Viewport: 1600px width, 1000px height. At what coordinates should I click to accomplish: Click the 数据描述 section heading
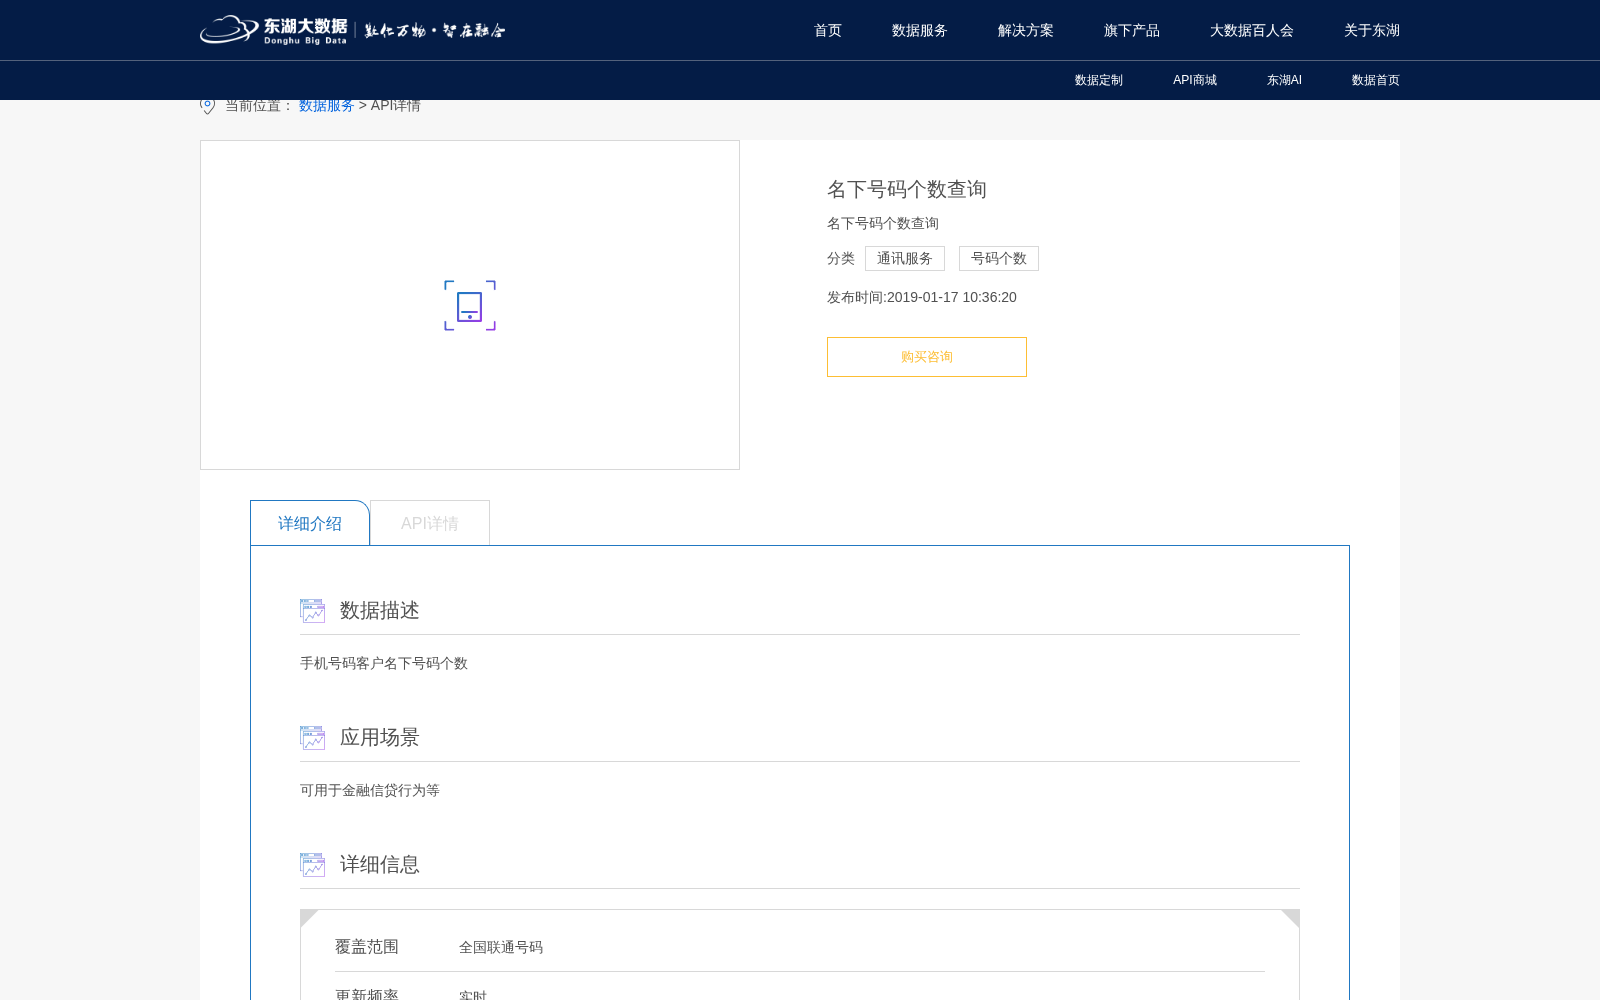[x=380, y=610]
